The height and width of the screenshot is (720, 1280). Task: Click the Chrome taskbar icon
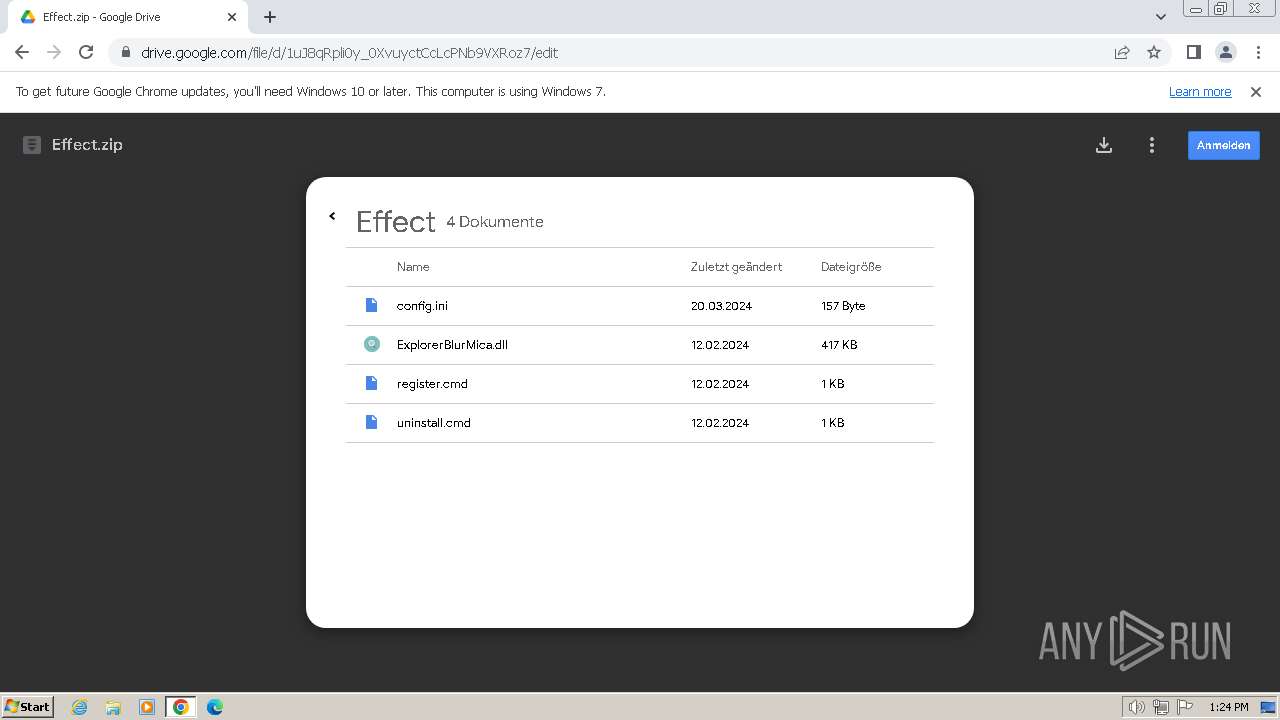coord(181,707)
